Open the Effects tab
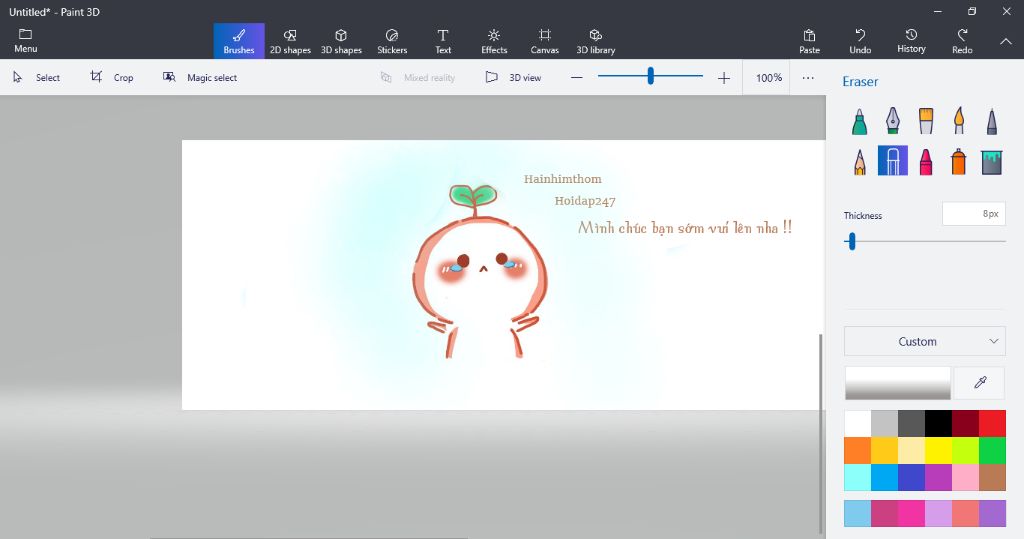This screenshot has height=539, width=1024. click(494, 41)
